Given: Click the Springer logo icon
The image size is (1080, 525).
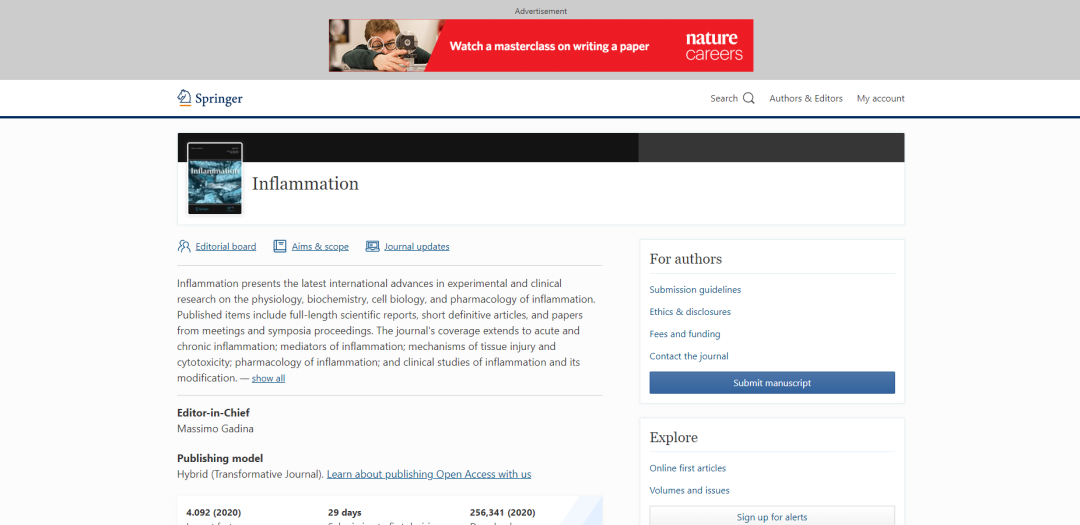Looking at the screenshot, I should tap(184, 98).
